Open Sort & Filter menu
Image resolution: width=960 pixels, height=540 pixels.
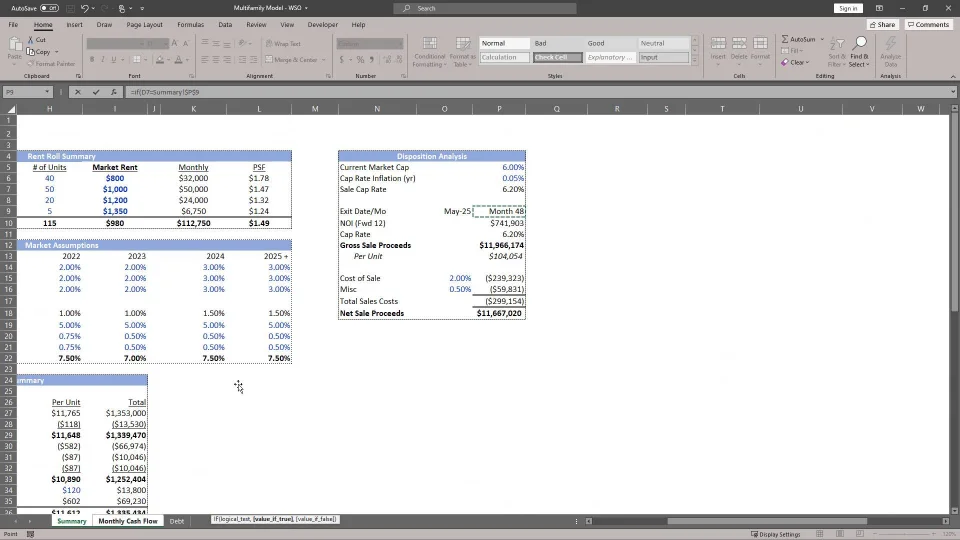pyautogui.click(x=836, y=51)
